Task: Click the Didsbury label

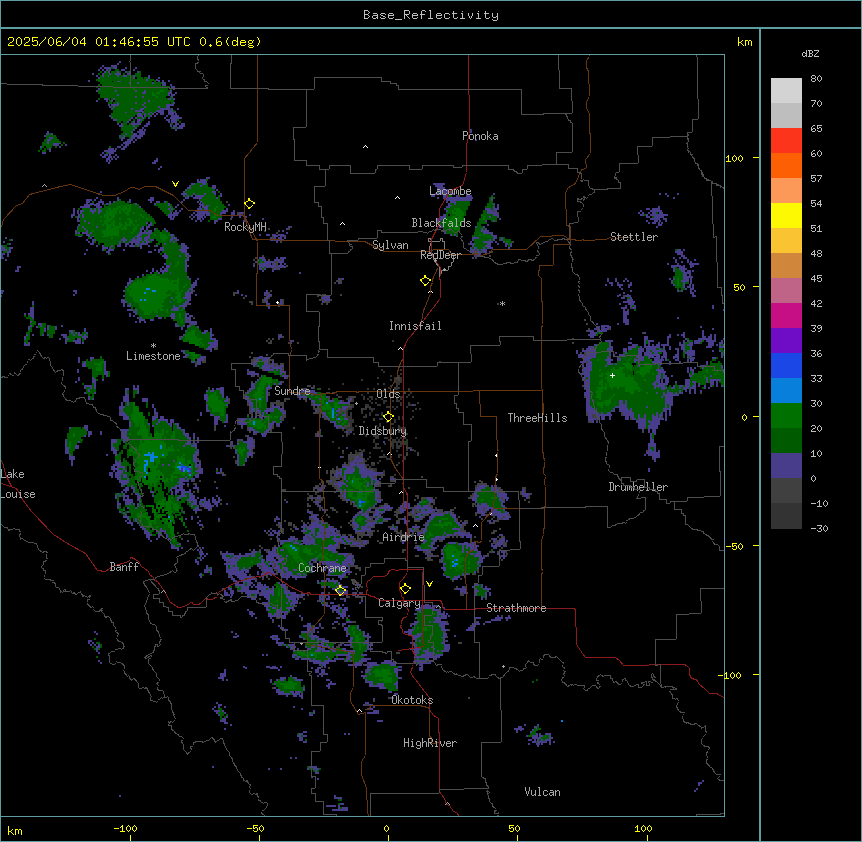Action: tap(383, 431)
